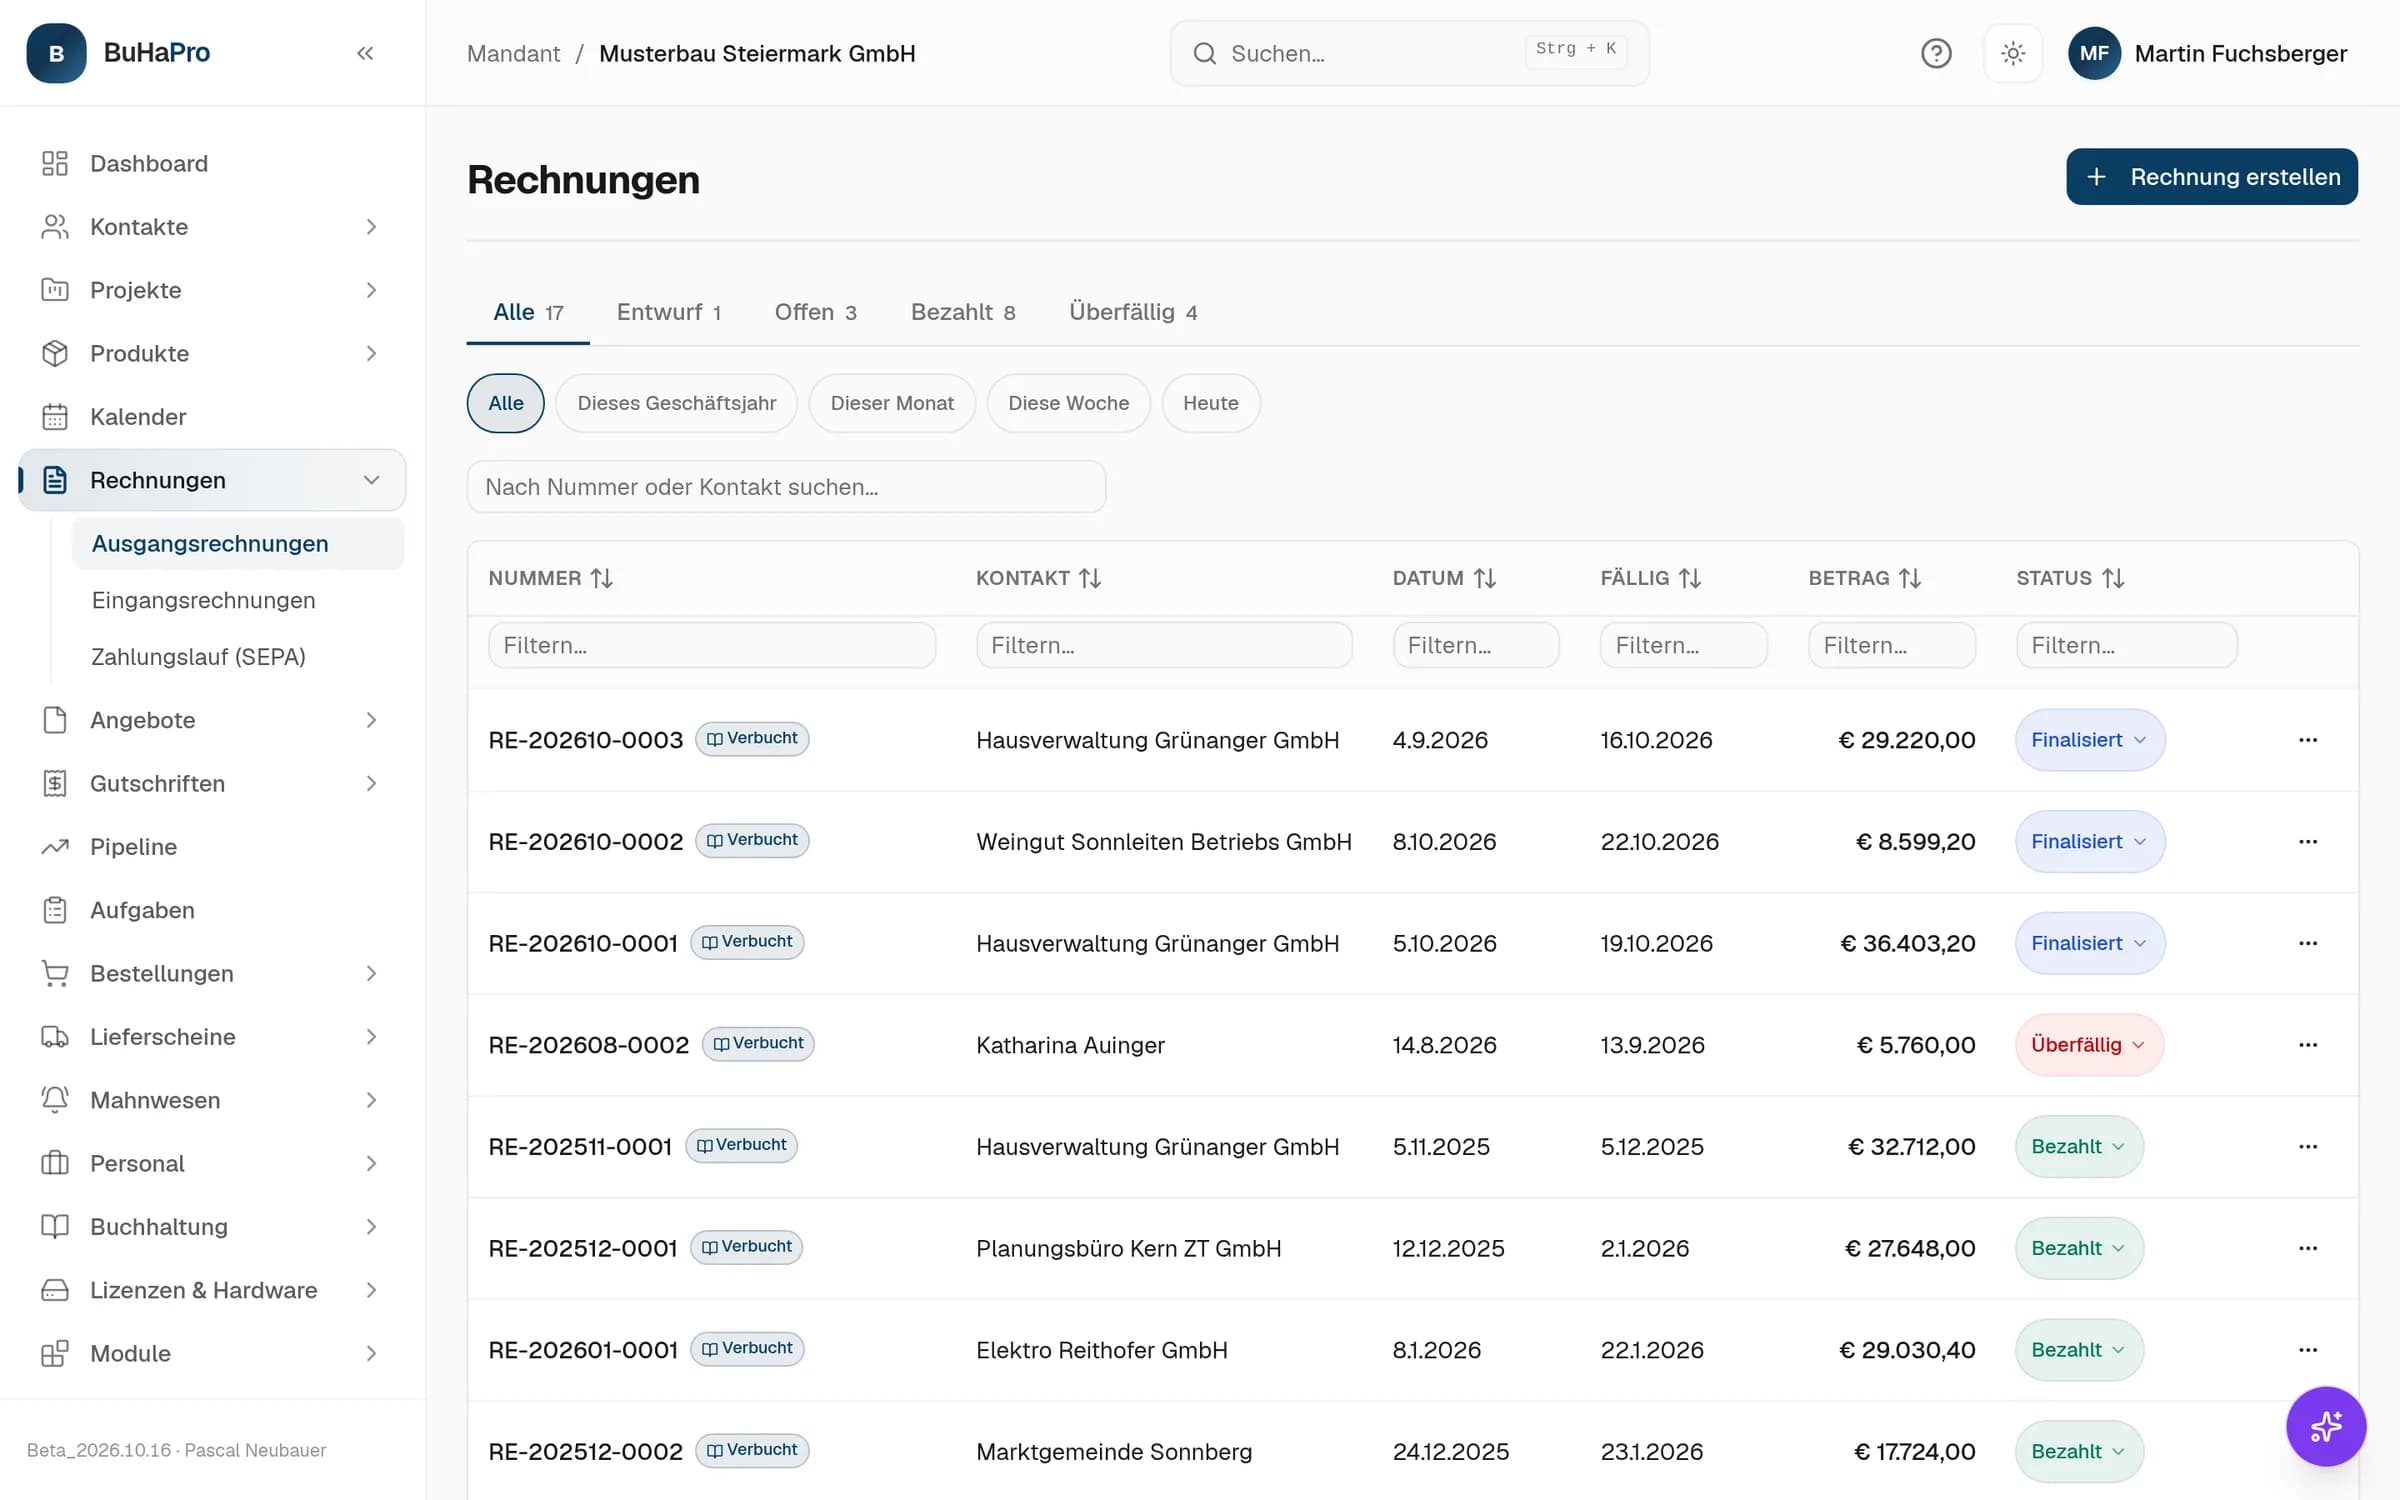Select 'Dieser Monat' filter chip
2400x1500 pixels.
(x=892, y=403)
